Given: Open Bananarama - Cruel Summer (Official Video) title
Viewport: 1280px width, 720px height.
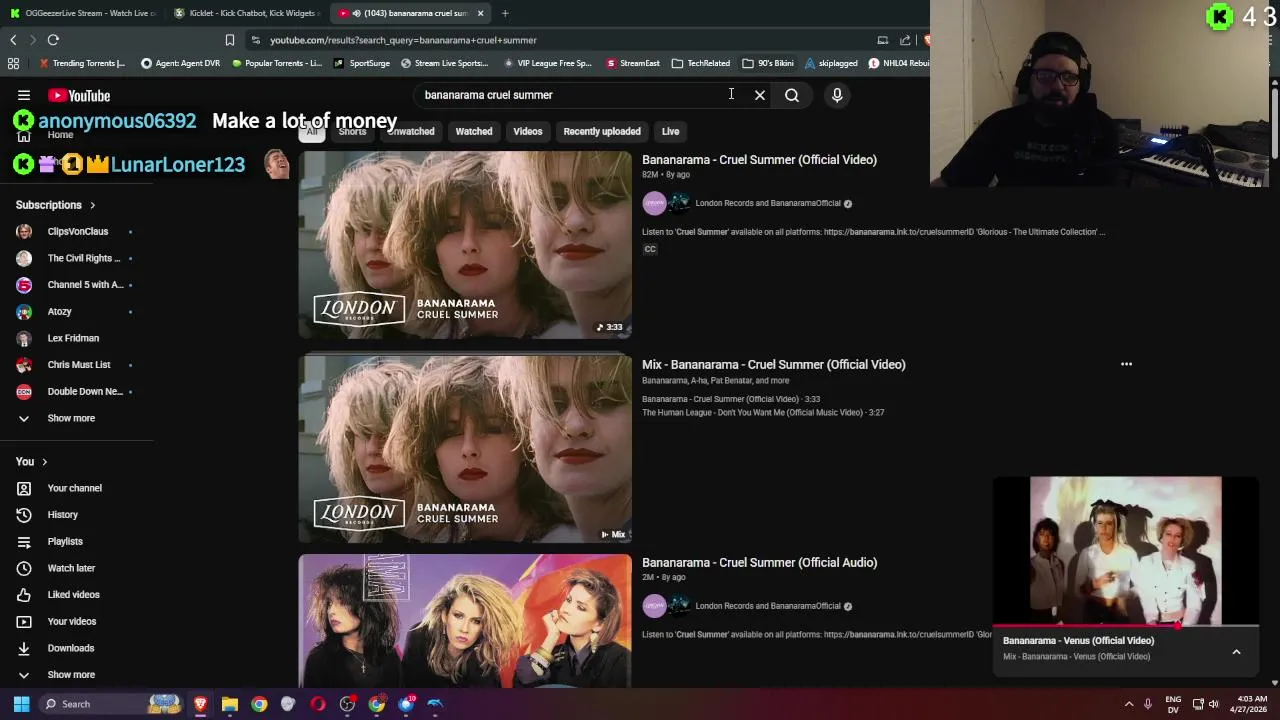Looking at the screenshot, I should [759, 160].
